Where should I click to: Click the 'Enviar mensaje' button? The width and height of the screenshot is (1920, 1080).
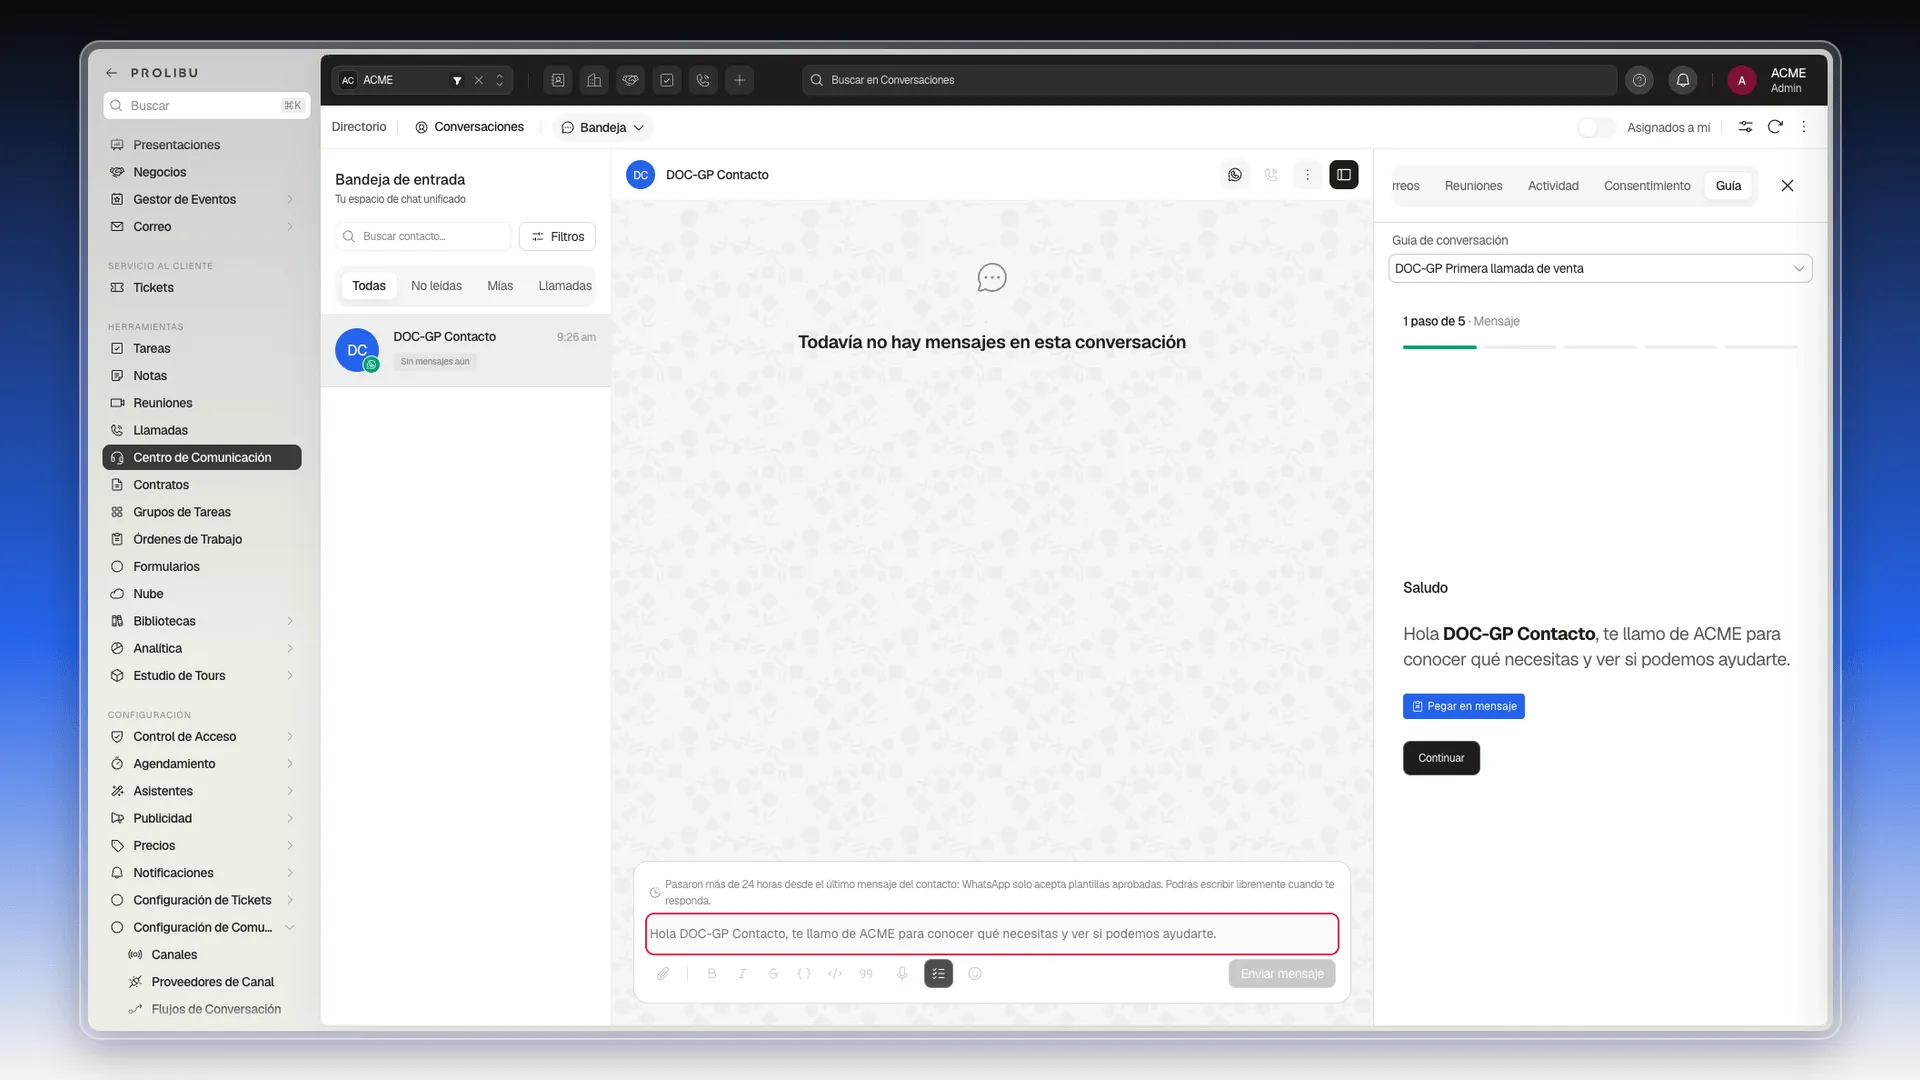1282,974
